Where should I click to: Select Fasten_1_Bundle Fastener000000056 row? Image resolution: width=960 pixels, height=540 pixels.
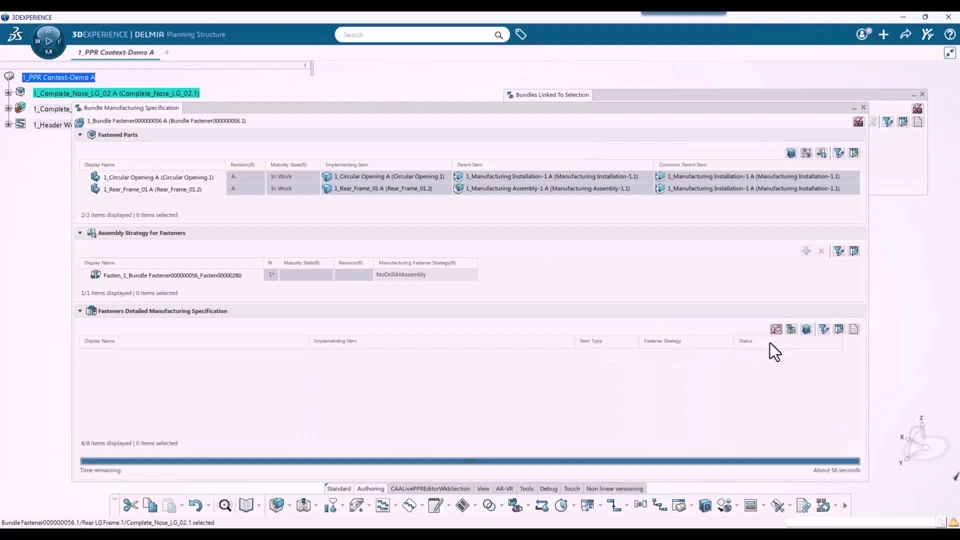tap(172, 276)
